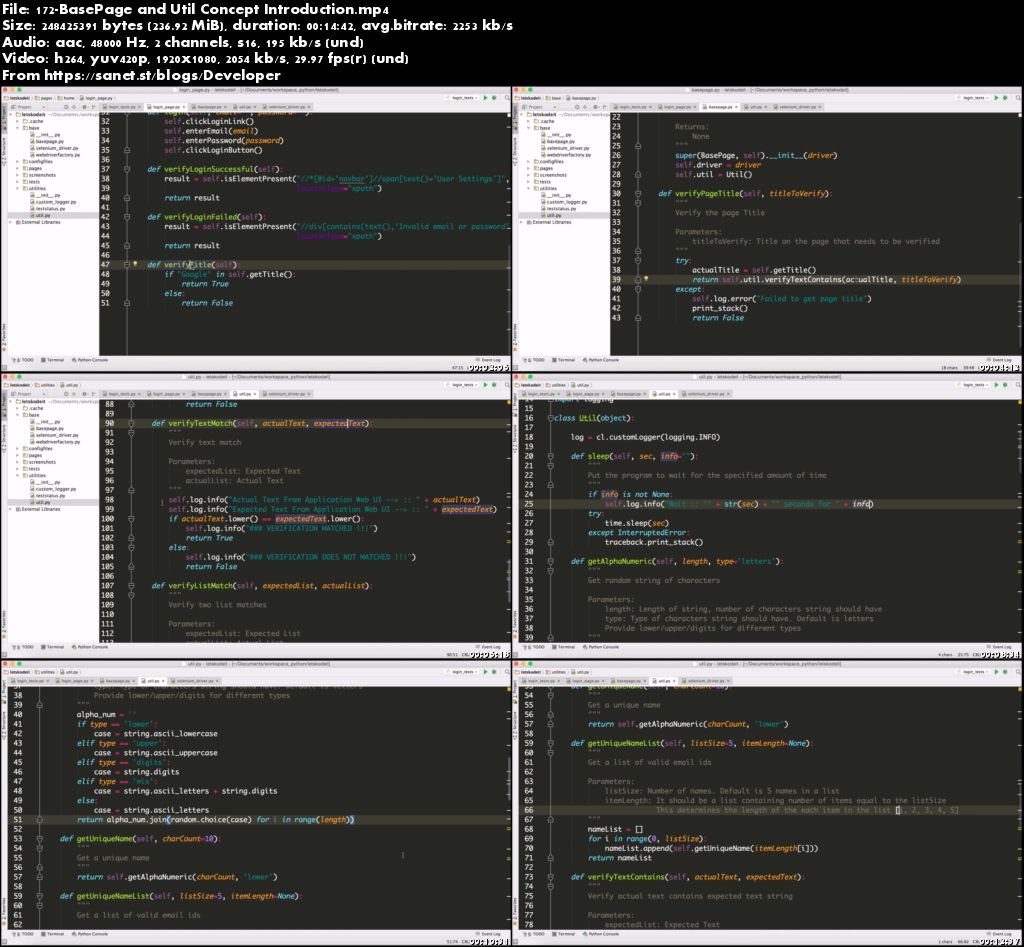Open Event Log in basepage.py frame
The image size is (1024, 947).
point(1000,360)
